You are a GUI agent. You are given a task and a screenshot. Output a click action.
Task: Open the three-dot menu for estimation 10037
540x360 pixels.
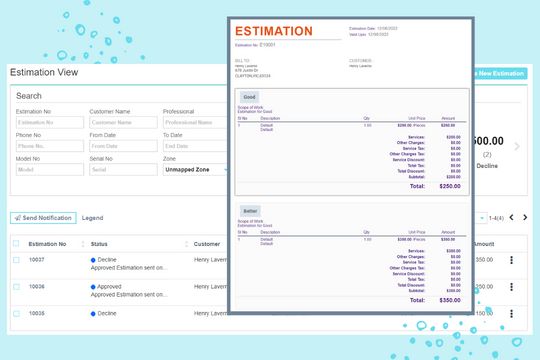(511, 260)
